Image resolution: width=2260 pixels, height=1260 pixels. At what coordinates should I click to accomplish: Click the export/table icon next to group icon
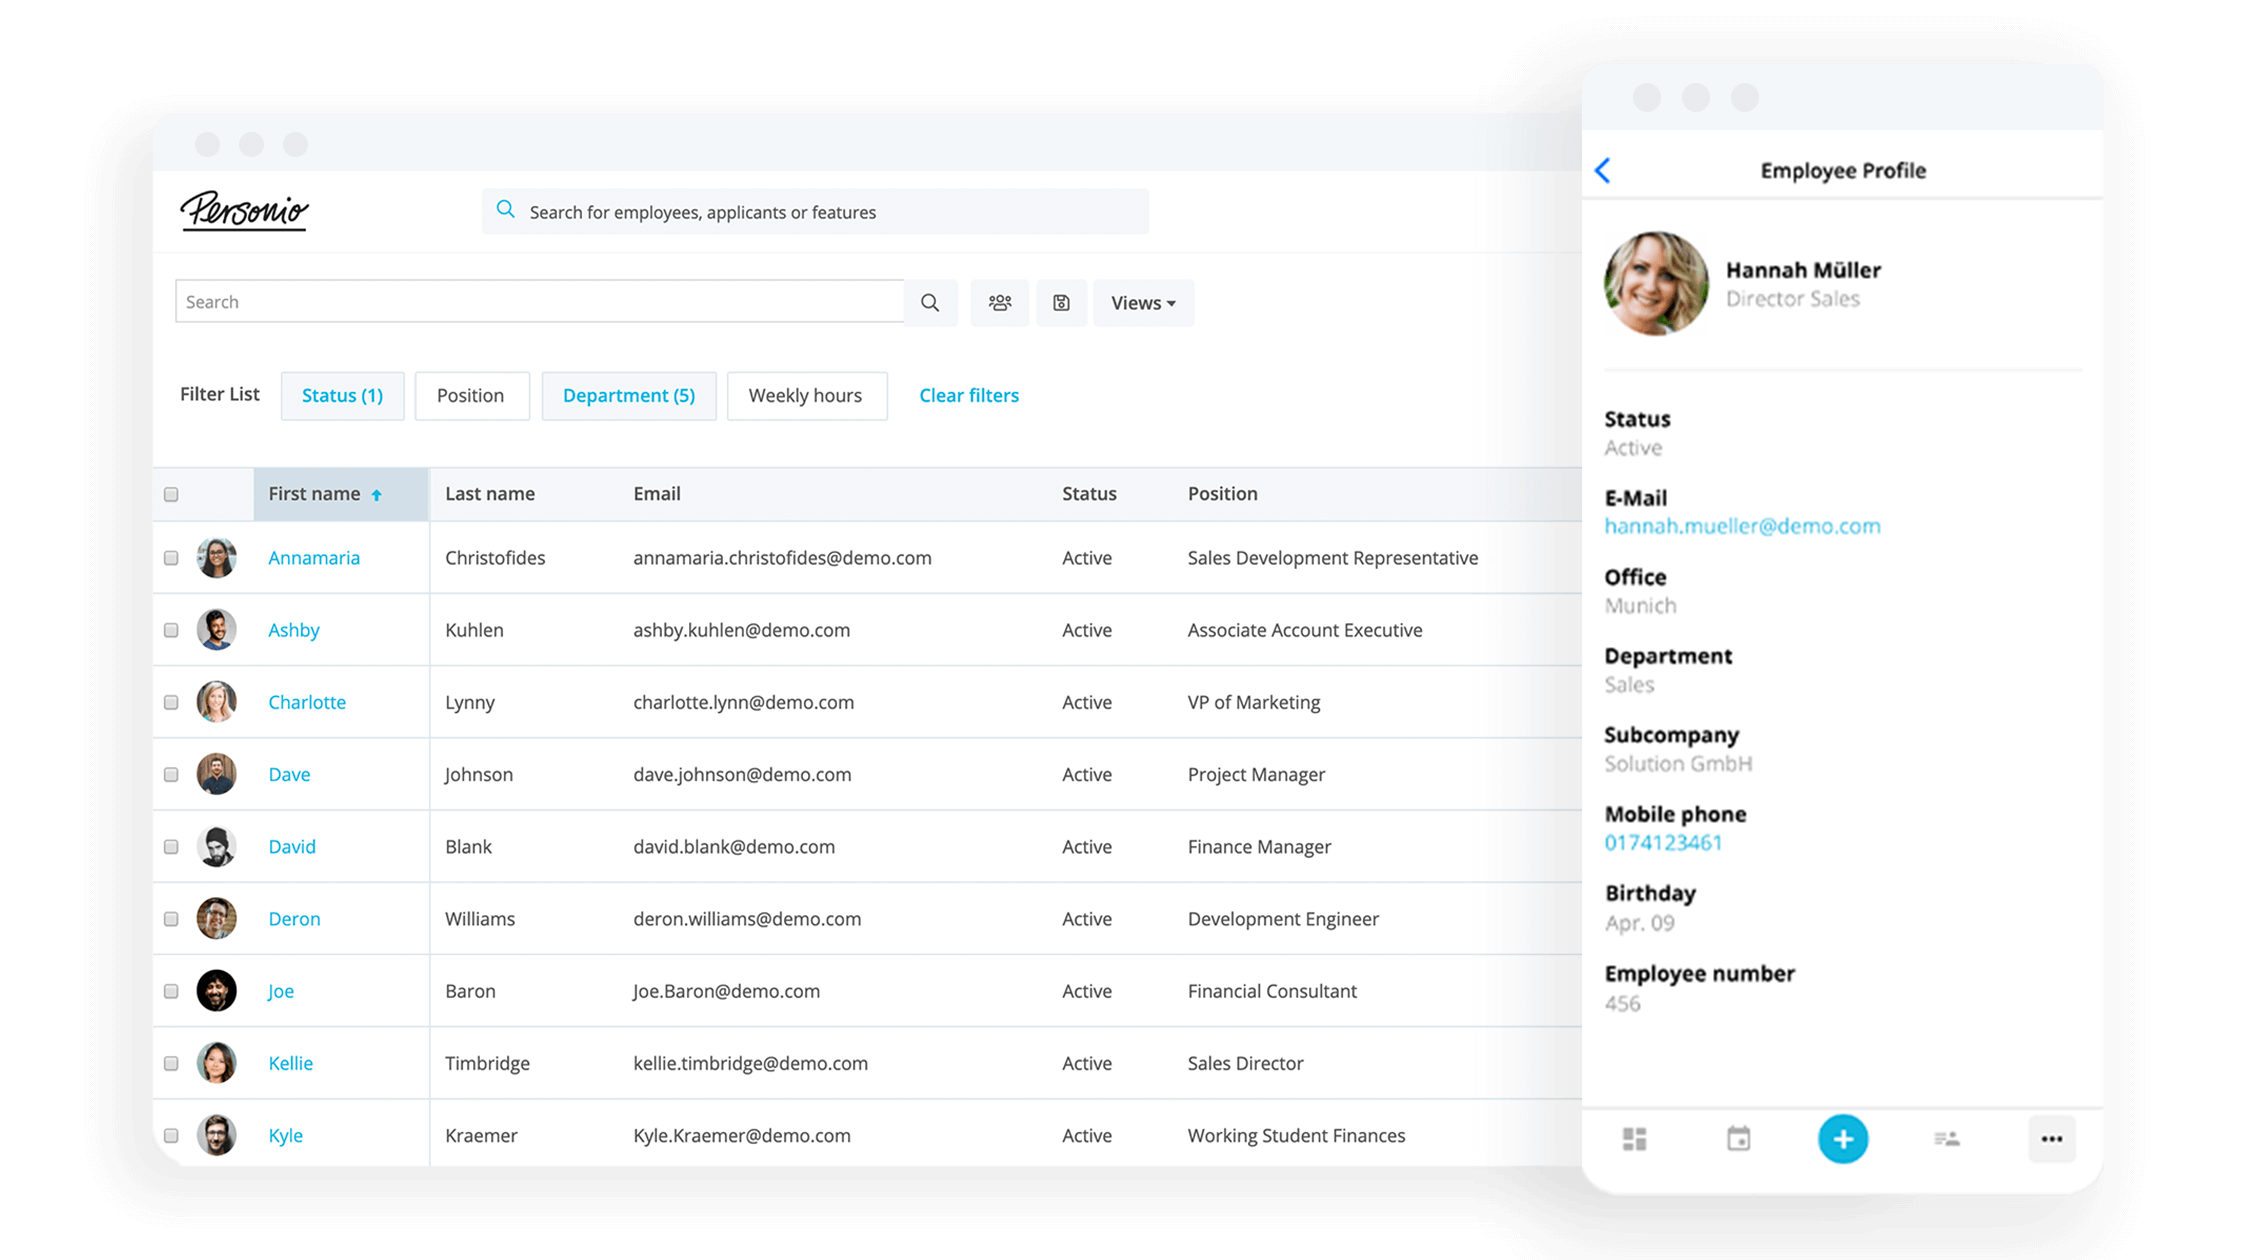(x=1061, y=301)
